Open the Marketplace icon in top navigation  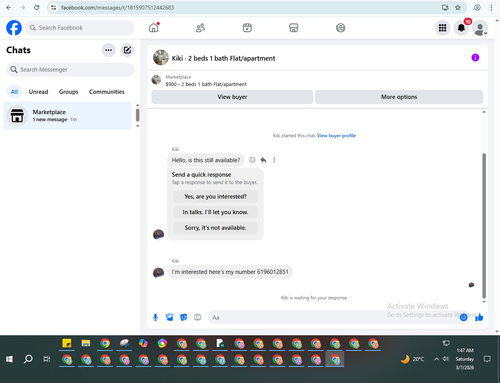pos(294,28)
